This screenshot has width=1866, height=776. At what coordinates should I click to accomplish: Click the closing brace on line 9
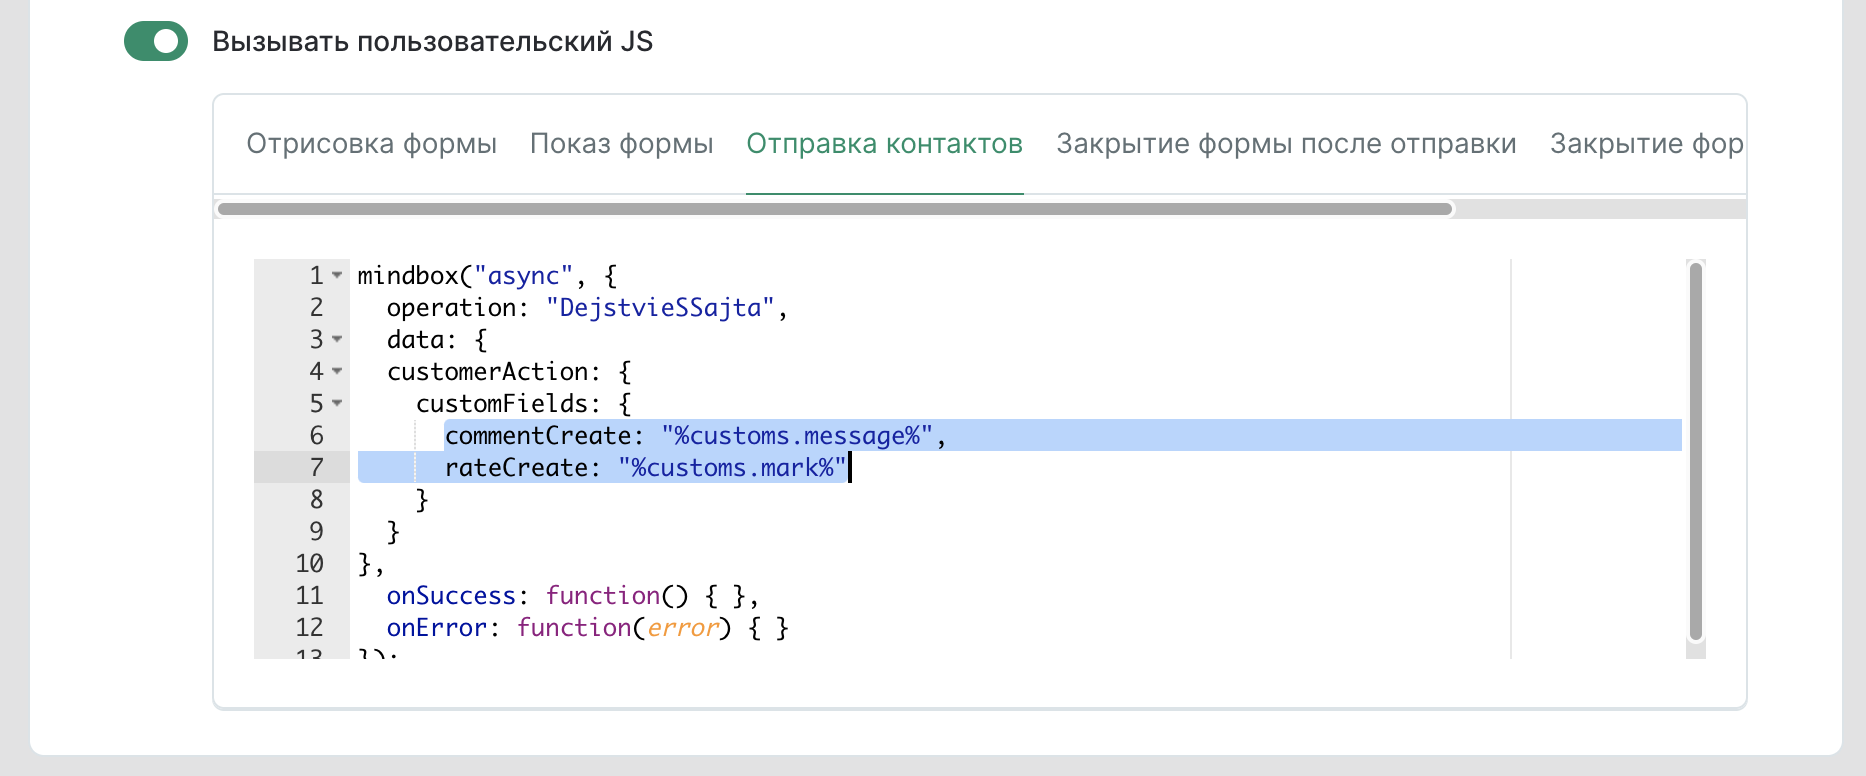[393, 531]
